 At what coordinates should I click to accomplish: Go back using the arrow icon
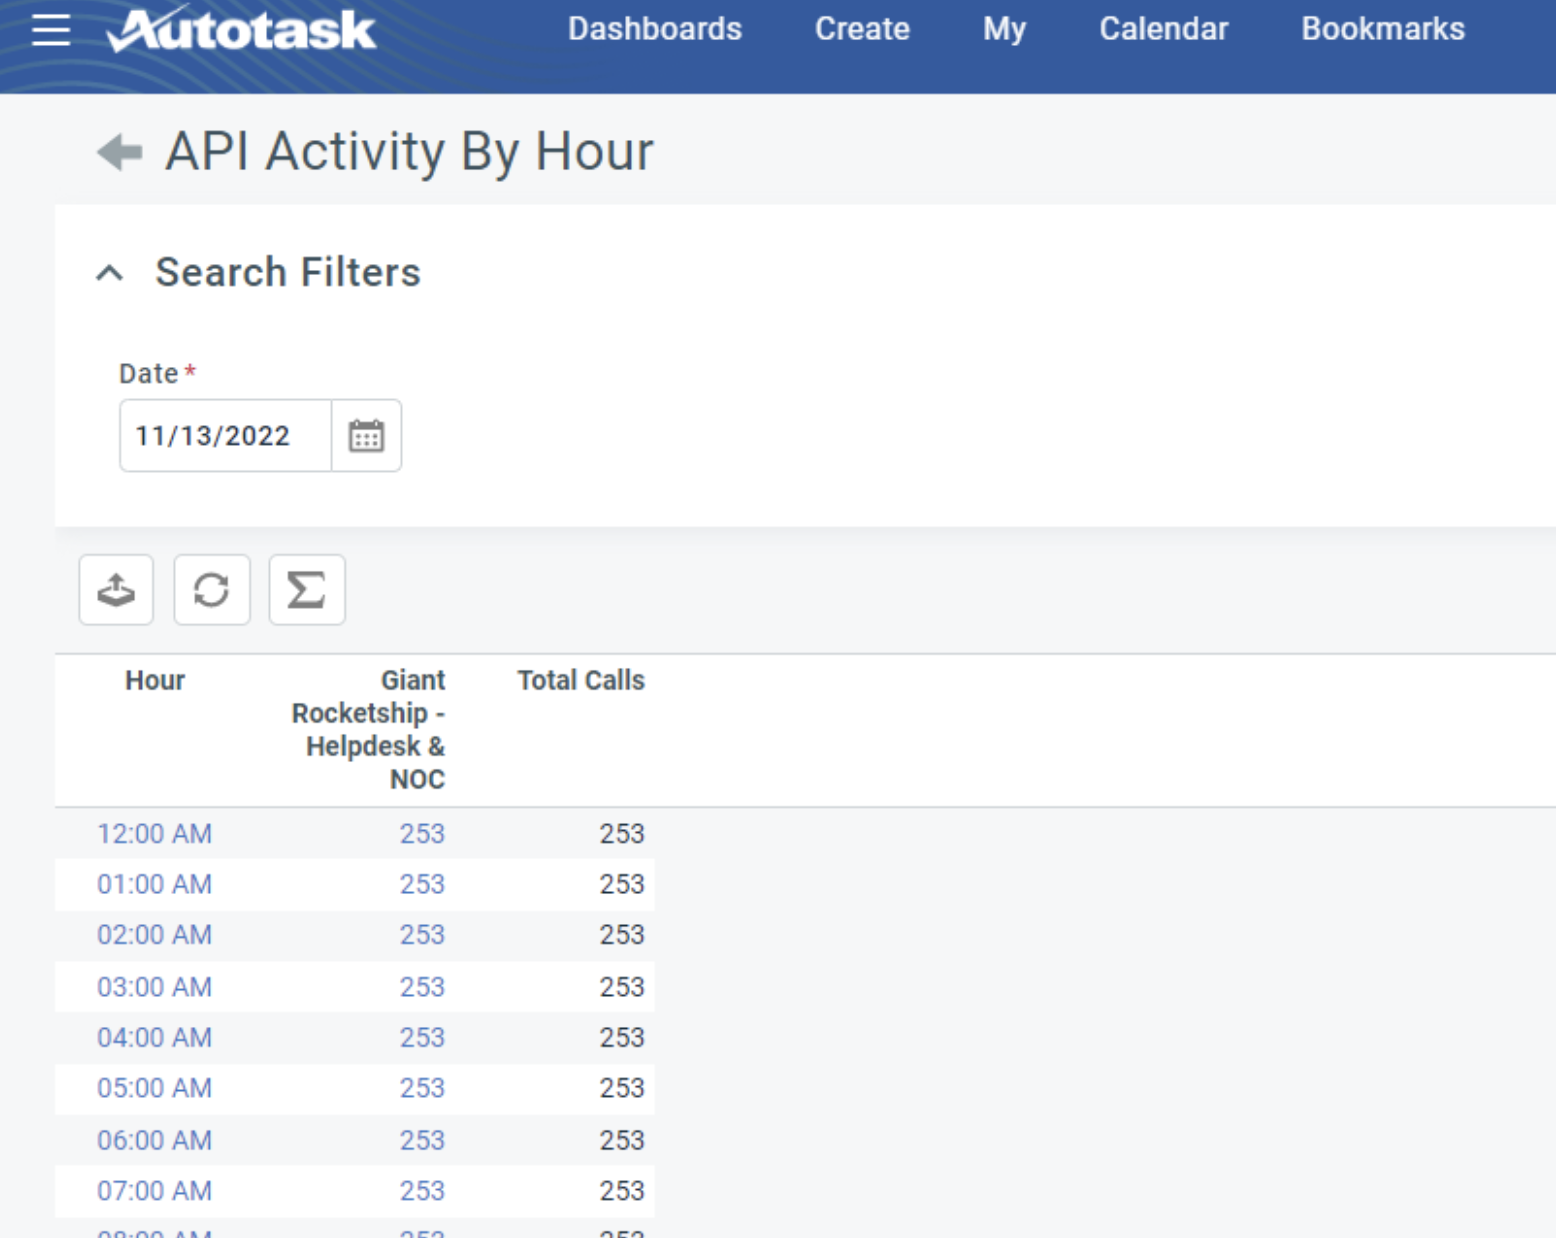120,153
